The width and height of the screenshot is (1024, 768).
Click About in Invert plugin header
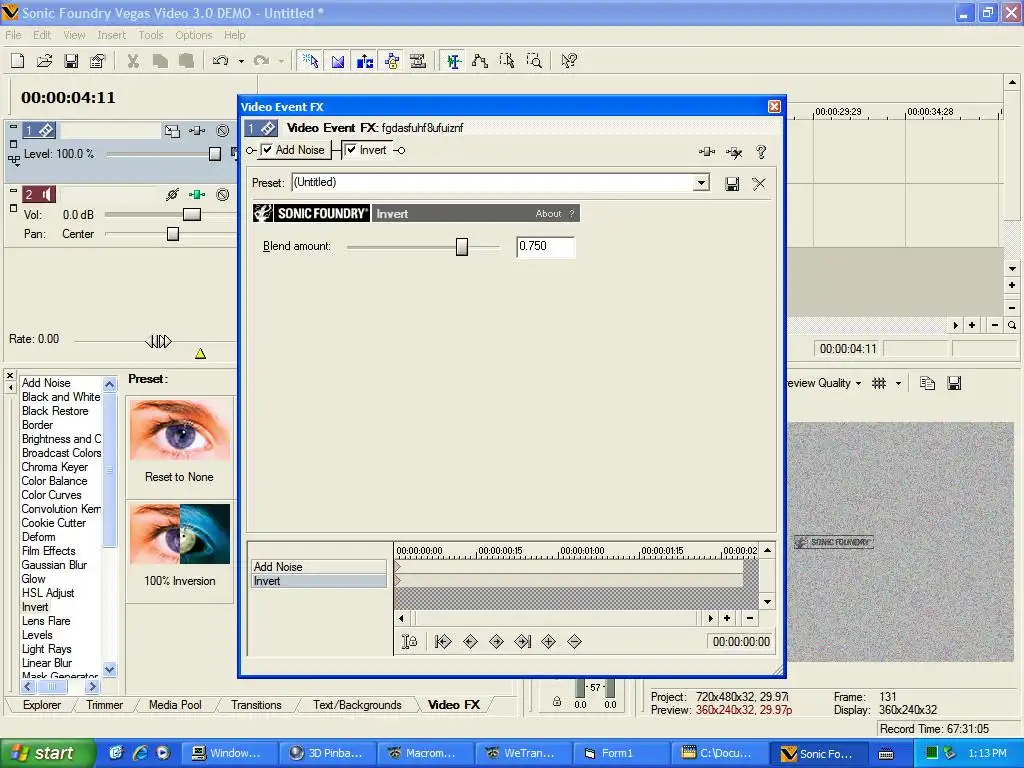pos(549,214)
